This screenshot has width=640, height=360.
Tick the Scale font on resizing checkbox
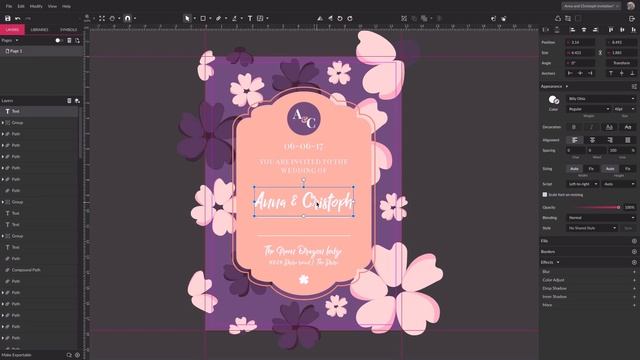544,195
